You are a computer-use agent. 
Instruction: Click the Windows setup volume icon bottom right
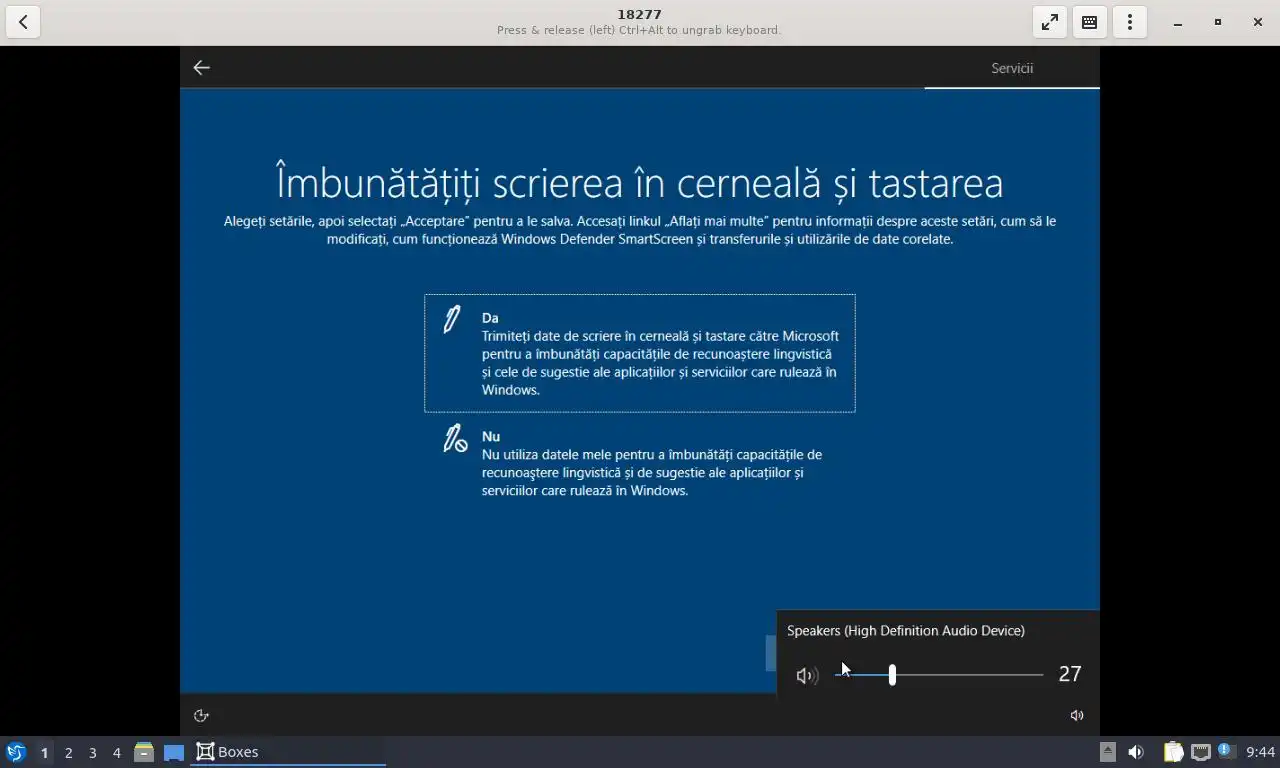(1077, 715)
